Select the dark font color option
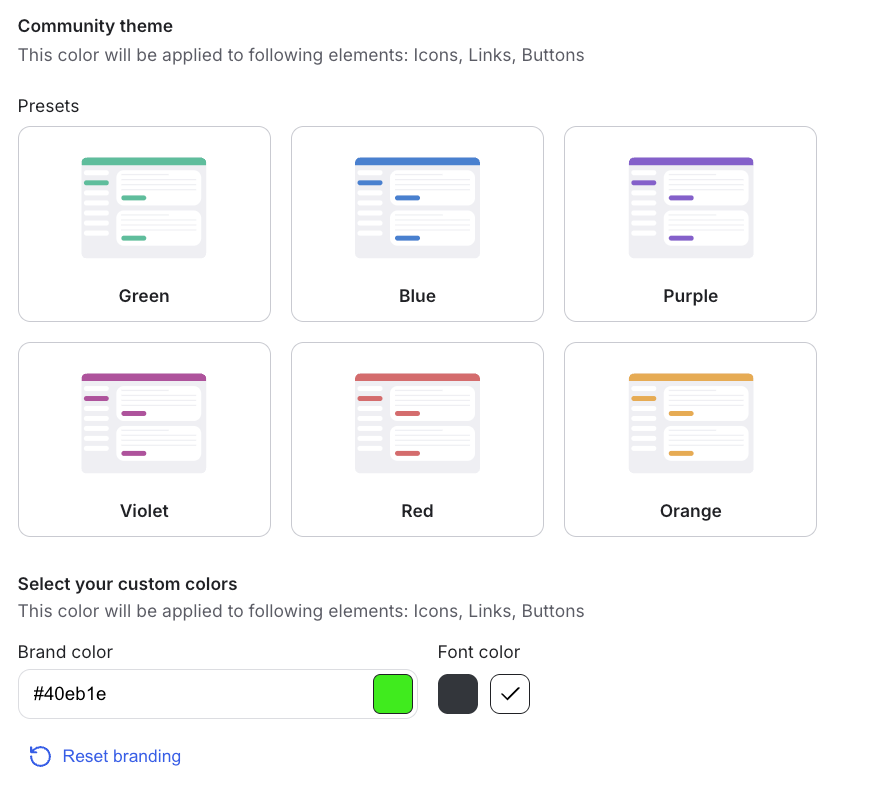The image size is (888, 787). 458,693
